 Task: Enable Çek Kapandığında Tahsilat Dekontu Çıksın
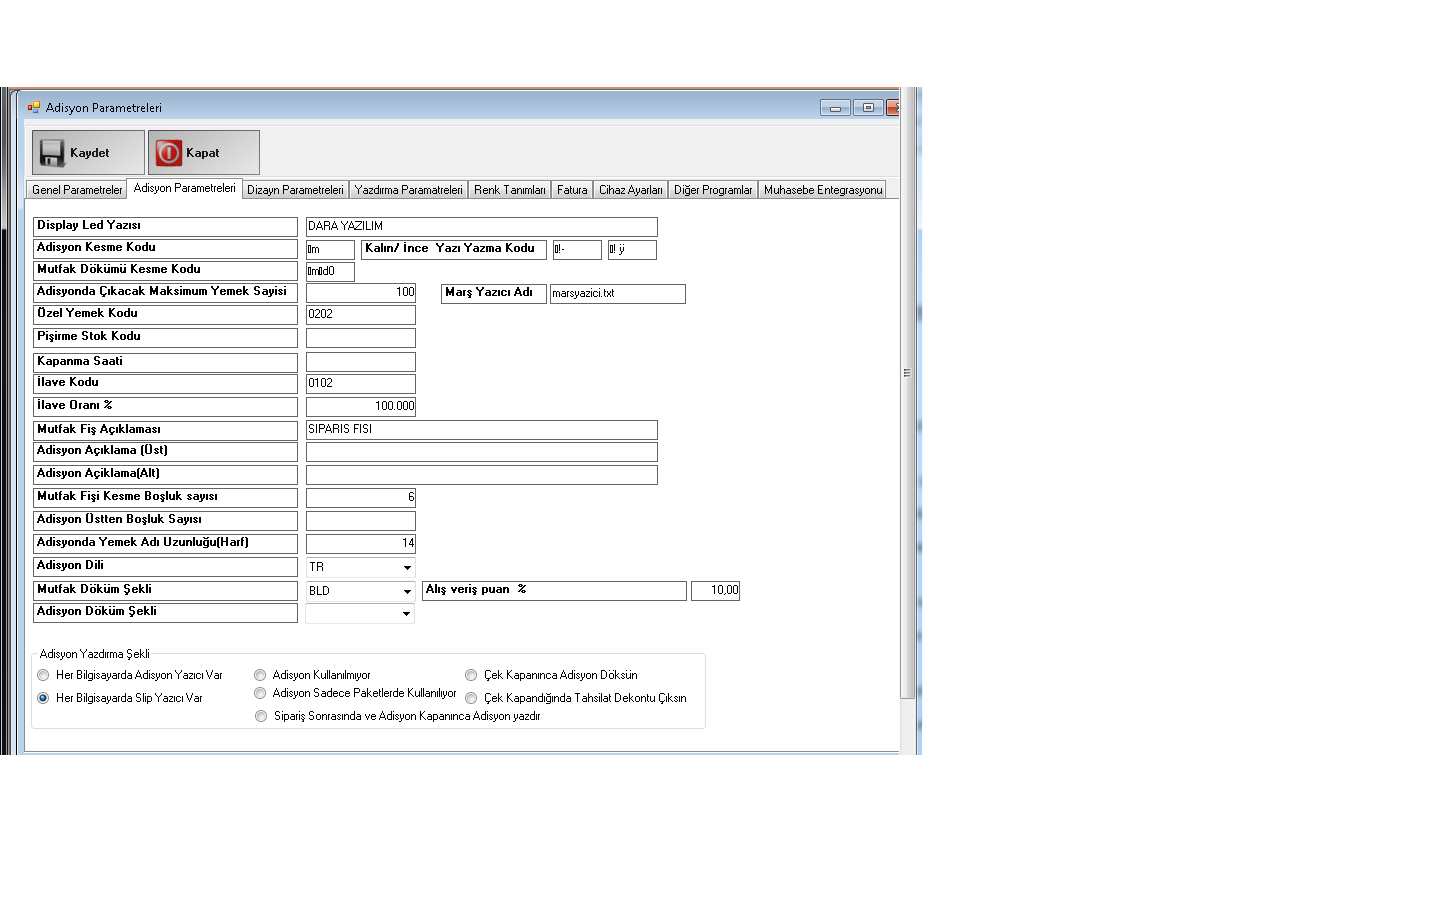(471, 698)
